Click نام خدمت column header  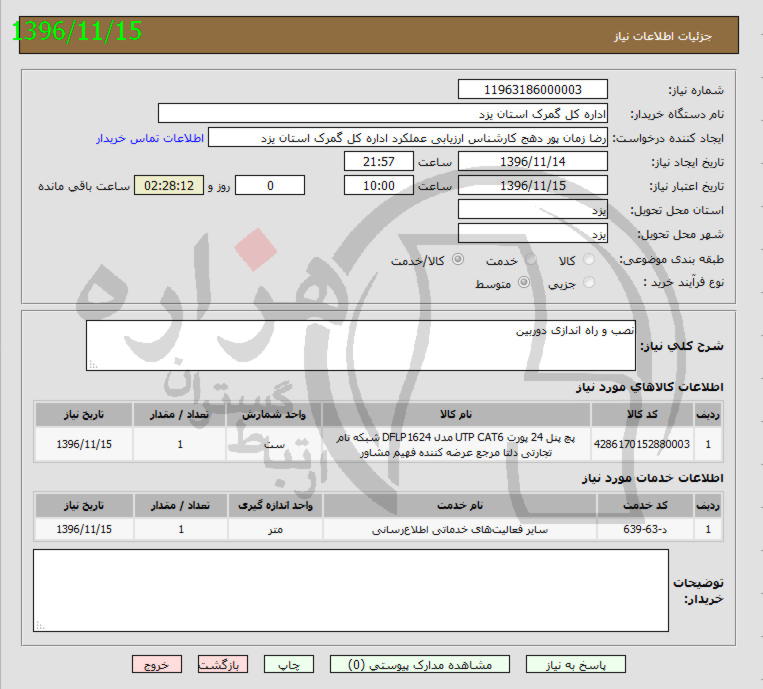pos(460,506)
